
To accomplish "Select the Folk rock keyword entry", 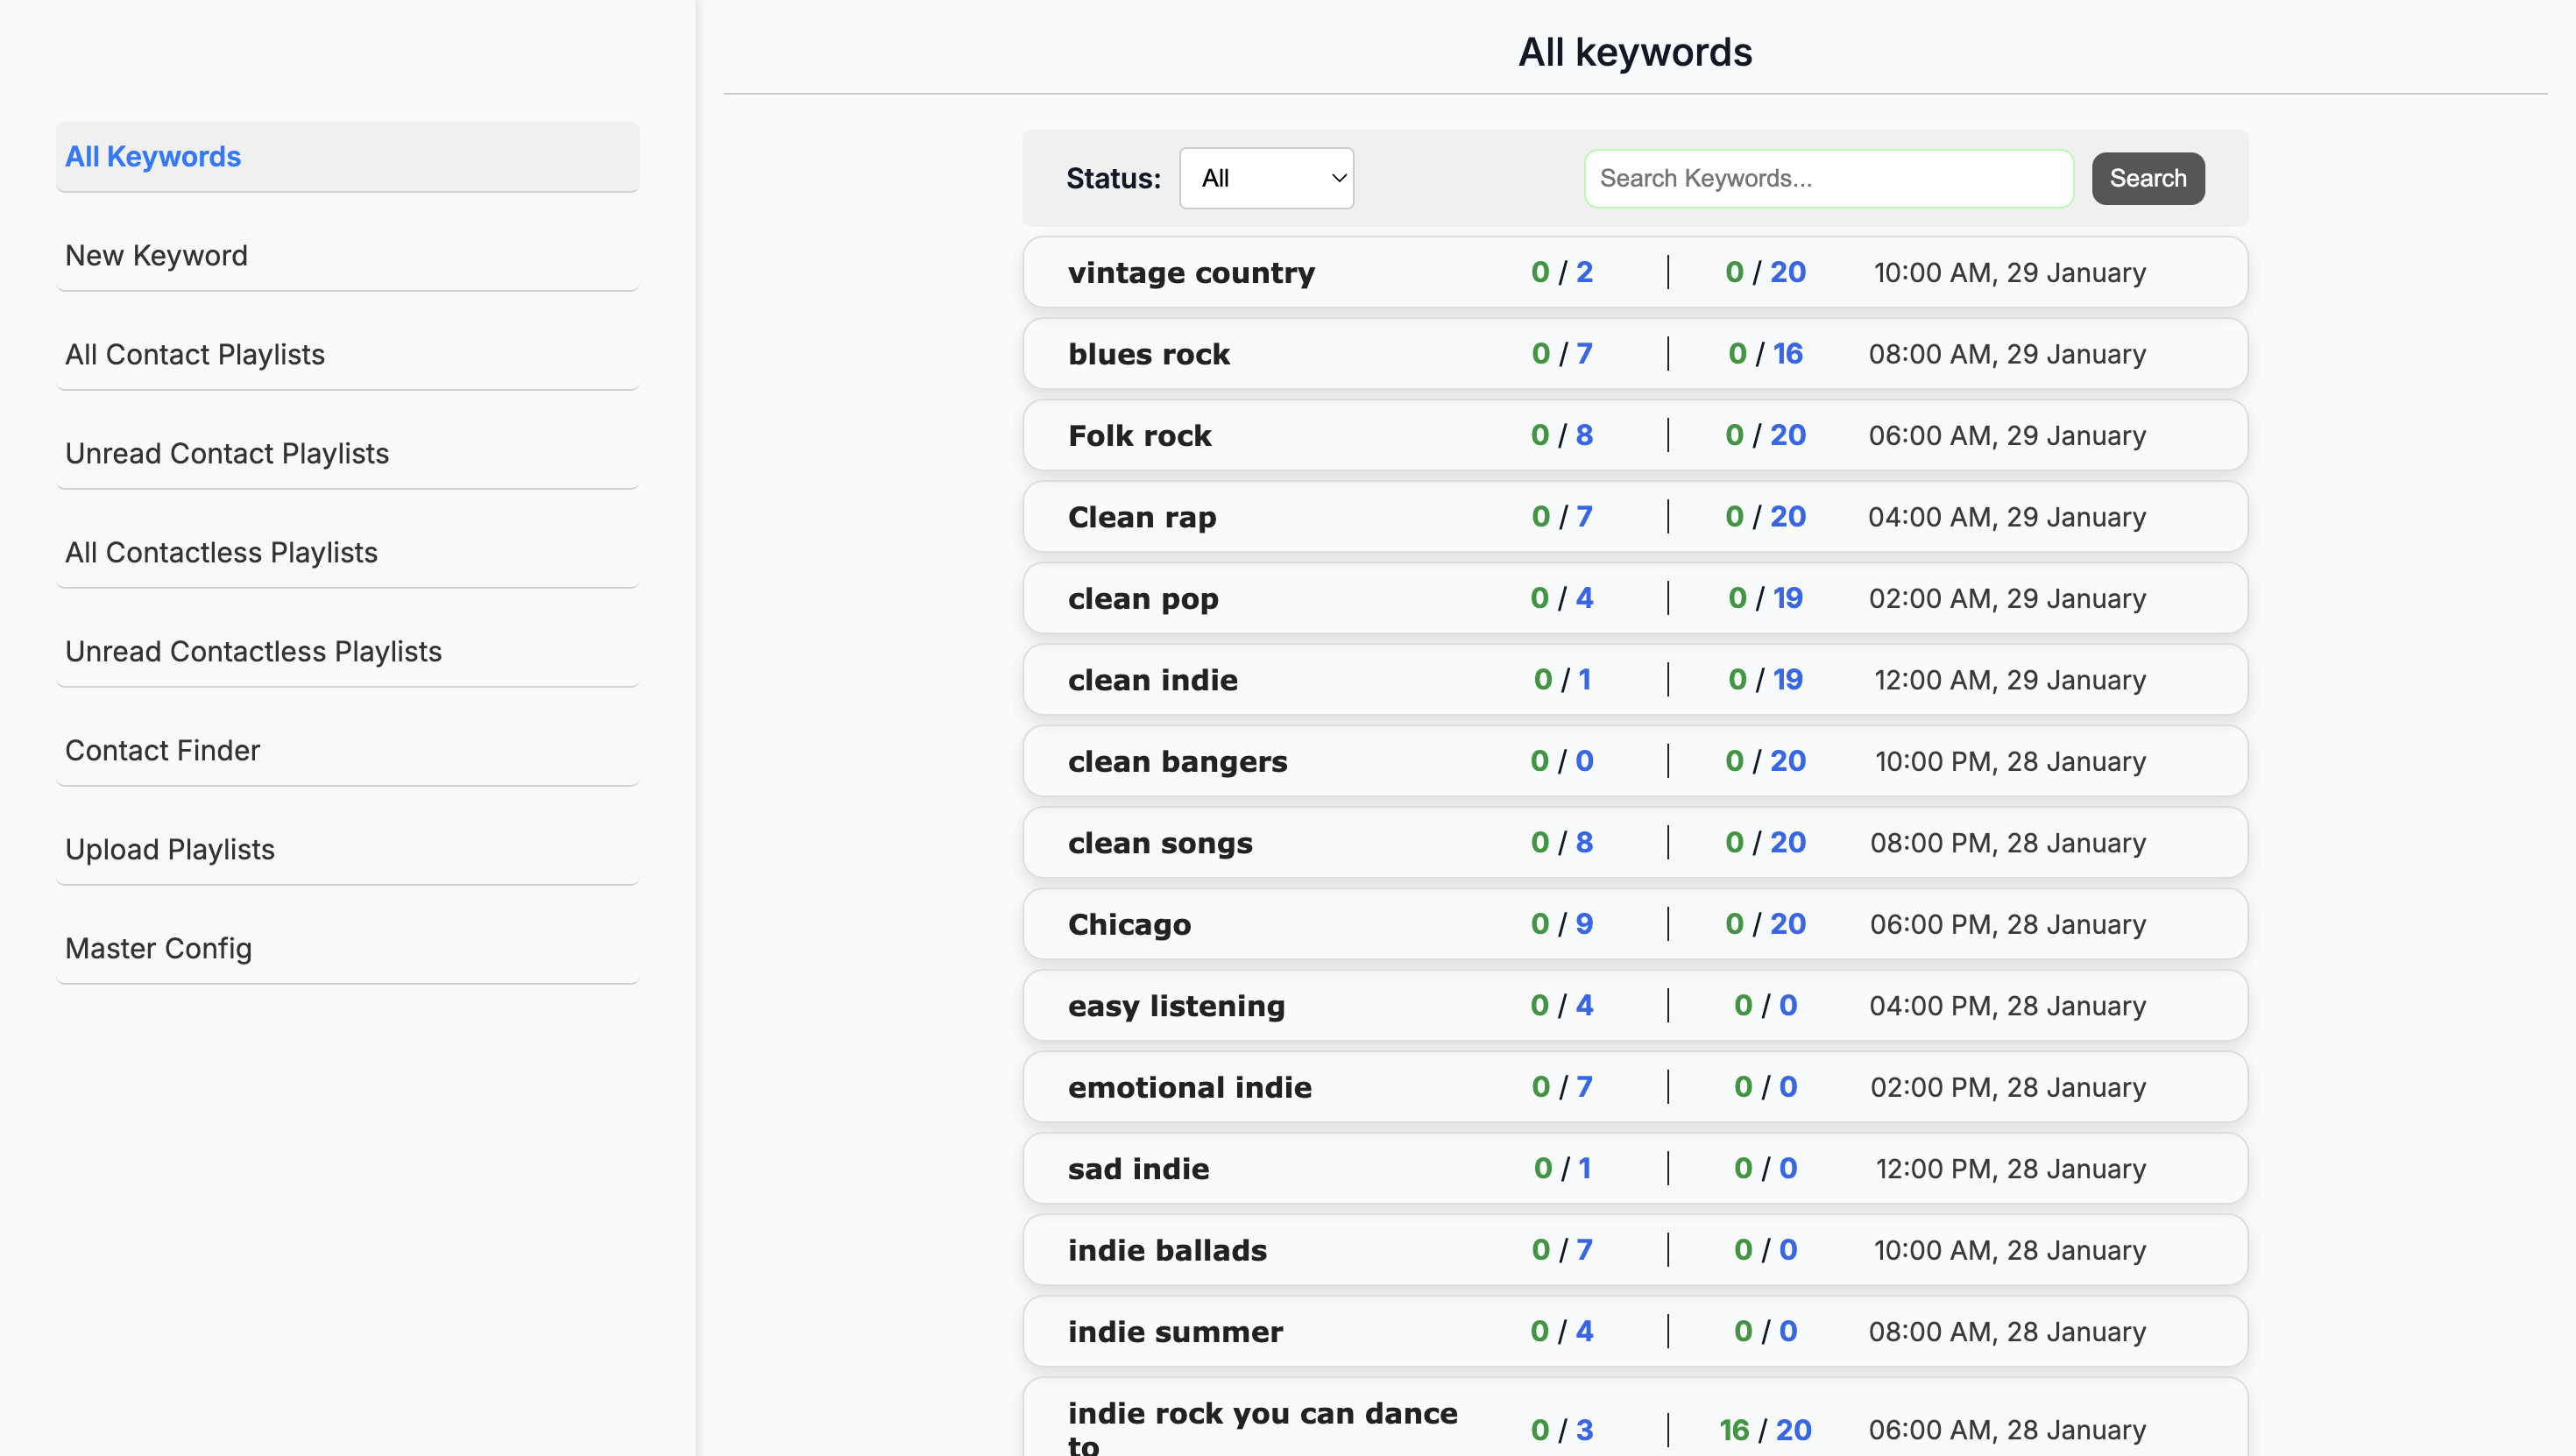I will 1635,435.
